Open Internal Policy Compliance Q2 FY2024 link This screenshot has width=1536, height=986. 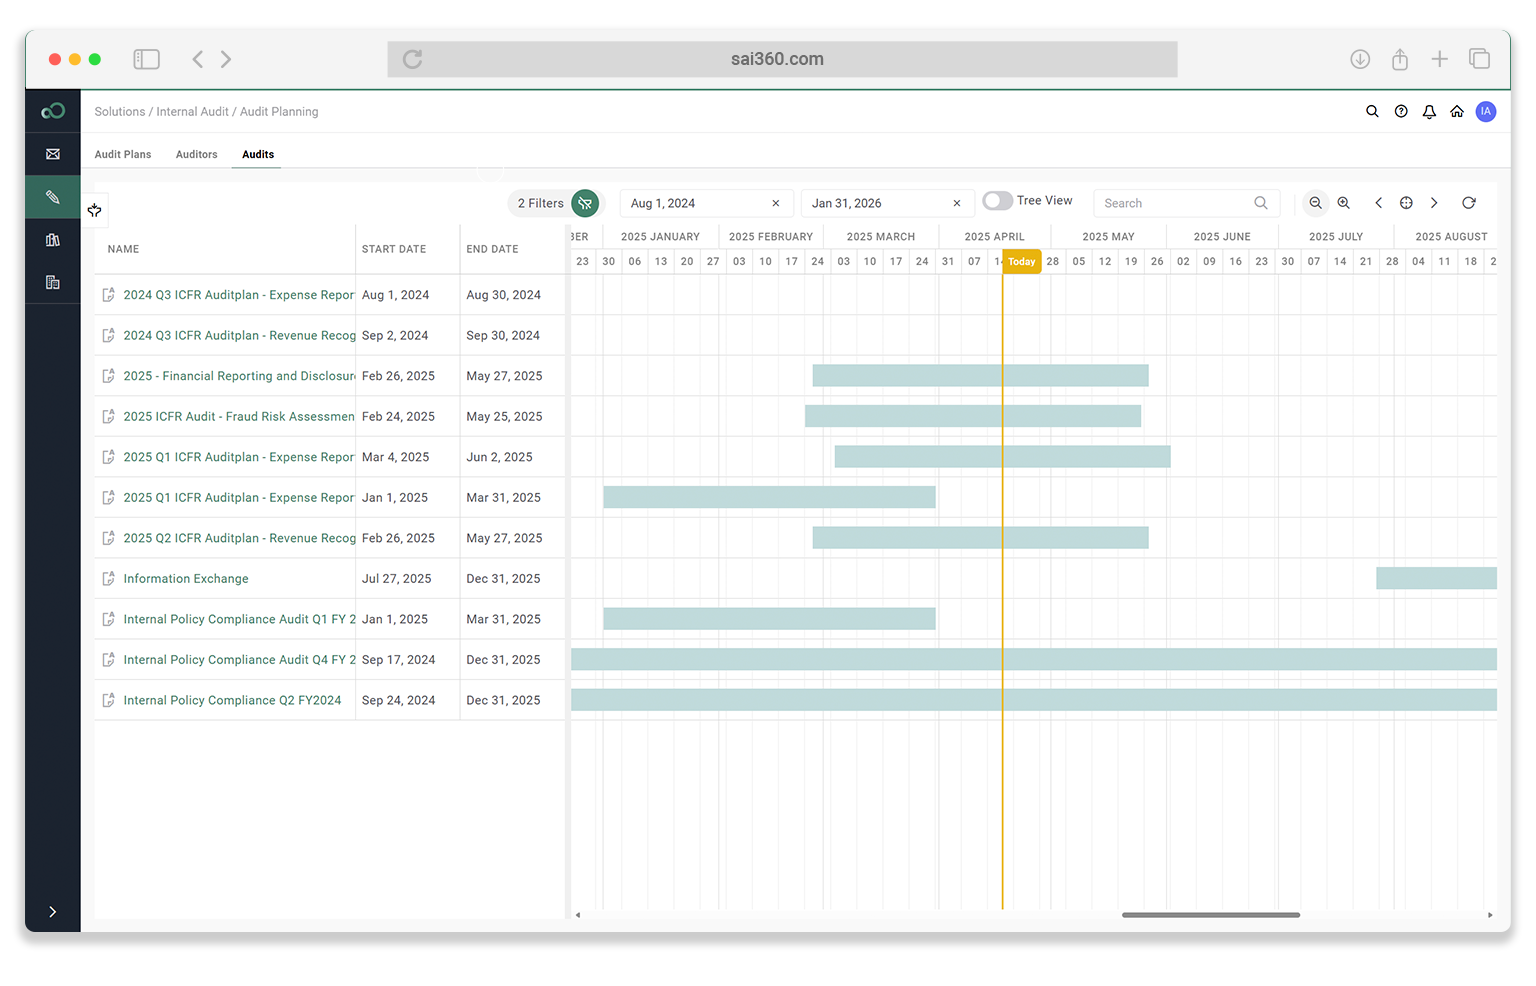[x=232, y=700]
